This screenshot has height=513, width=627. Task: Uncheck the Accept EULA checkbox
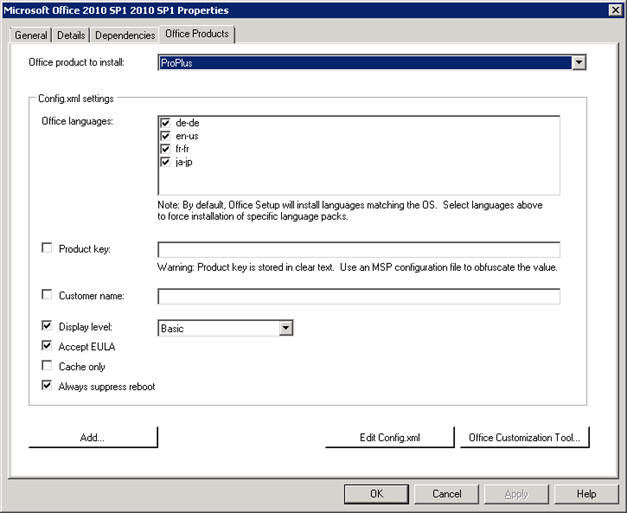47,345
